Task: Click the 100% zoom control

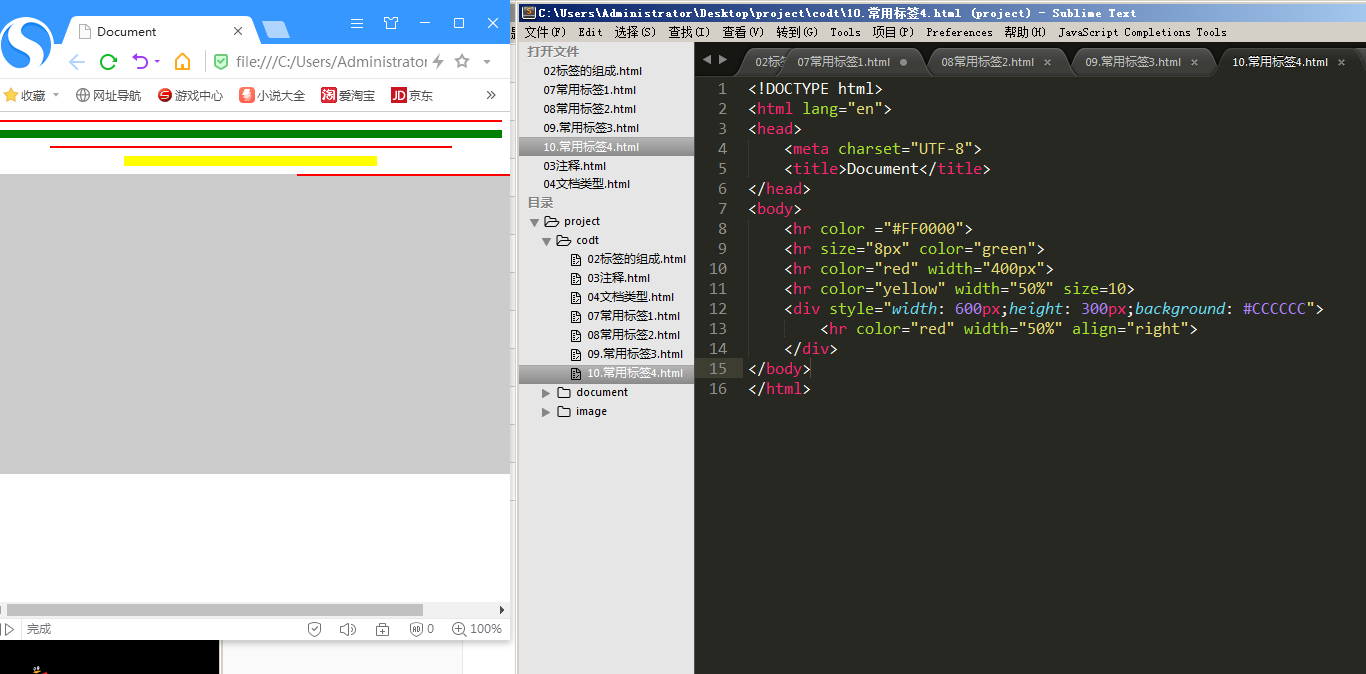Action: pyautogui.click(x=477, y=629)
